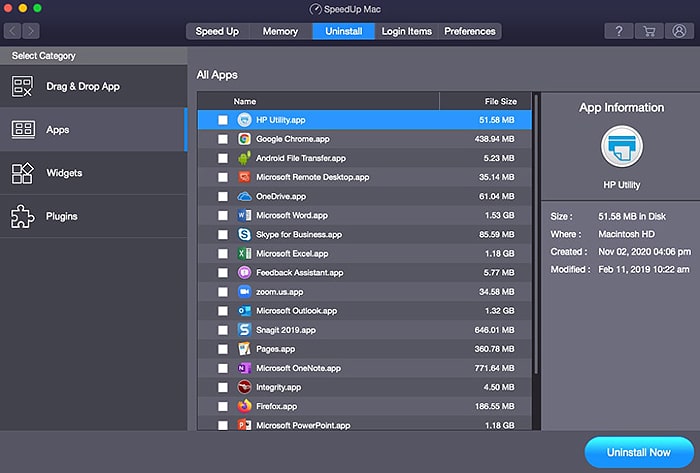
Task: Click the Google Chrome app icon
Action: click(x=244, y=139)
